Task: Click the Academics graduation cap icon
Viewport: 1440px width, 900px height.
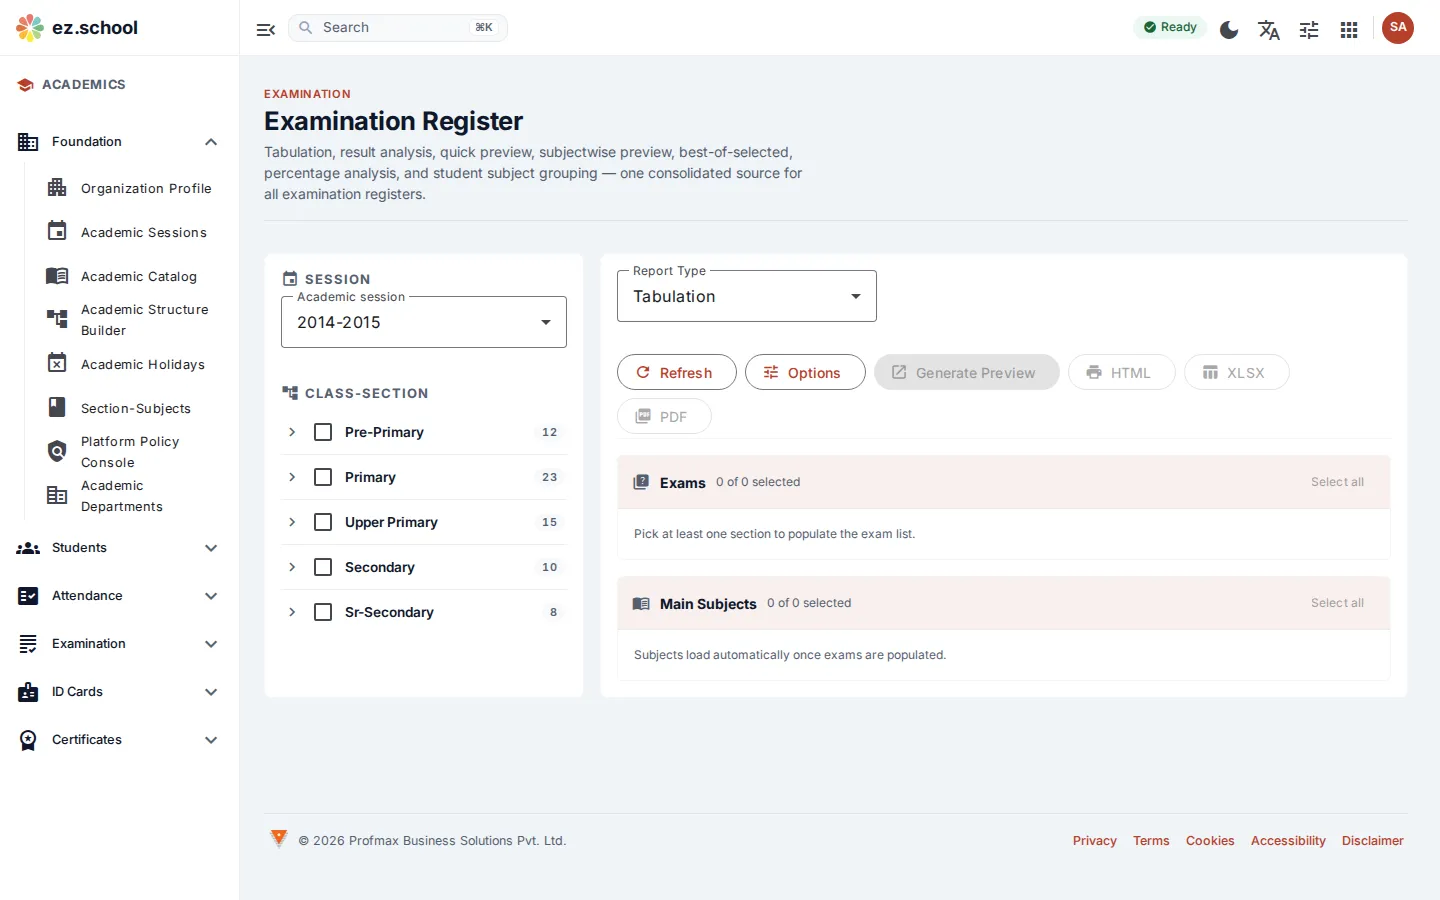Action: [x=25, y=85]
